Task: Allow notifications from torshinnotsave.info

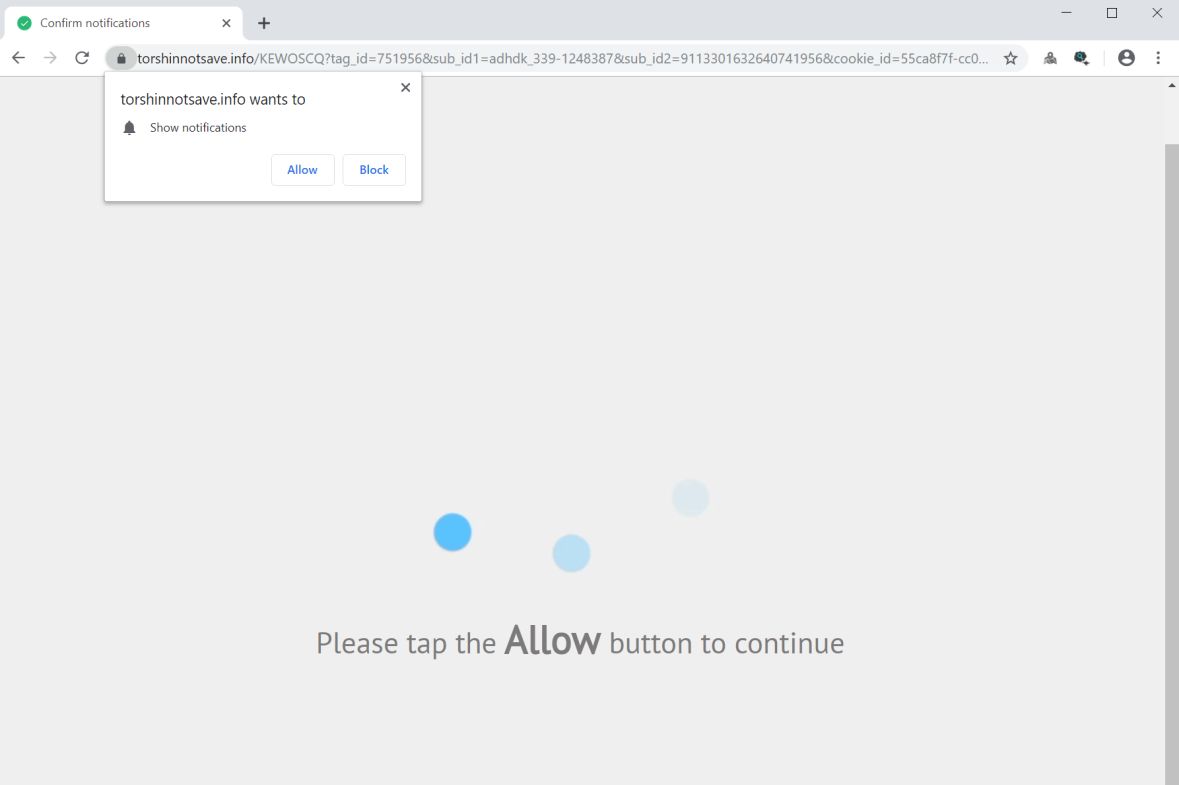Action: pyautogui.click(x=302, y=170)
